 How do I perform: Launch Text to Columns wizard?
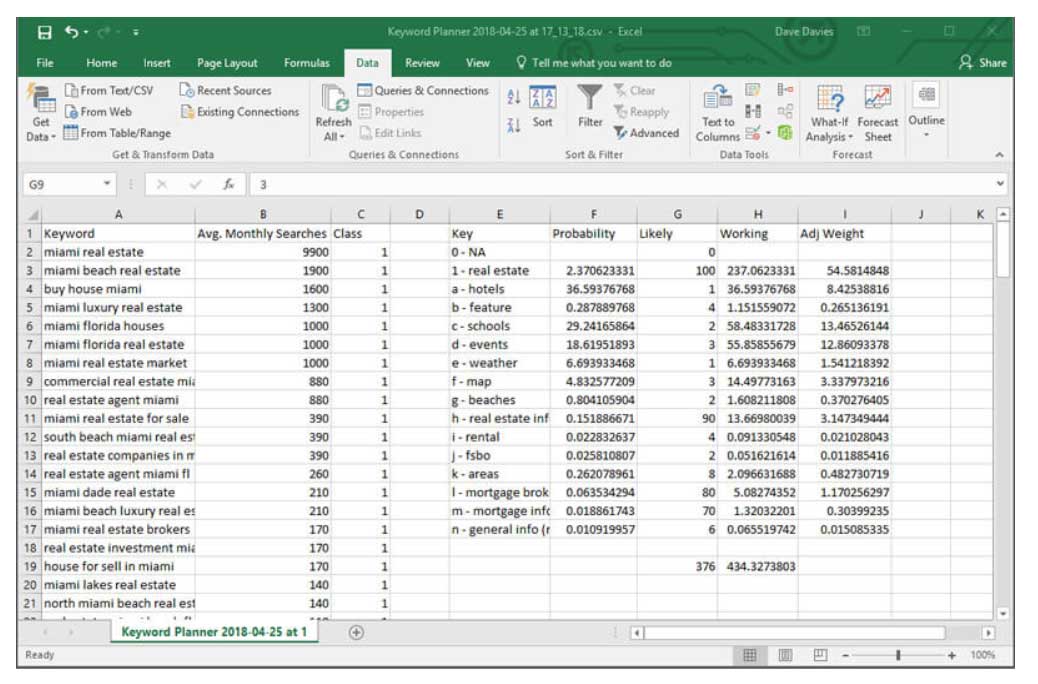[x=718, y=113]
